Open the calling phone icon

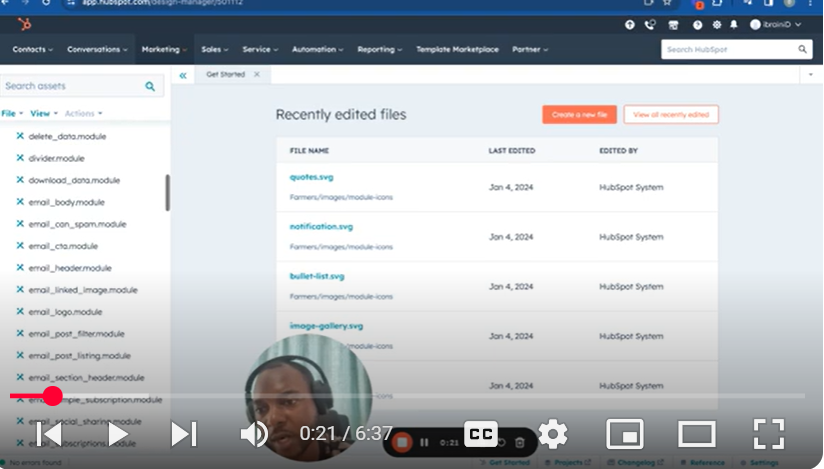tap(651, 25)
